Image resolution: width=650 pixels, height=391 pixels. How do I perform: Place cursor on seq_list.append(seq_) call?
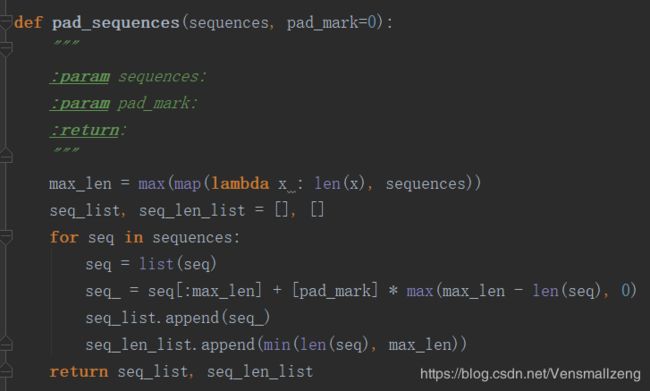click(x=178, y=318)
